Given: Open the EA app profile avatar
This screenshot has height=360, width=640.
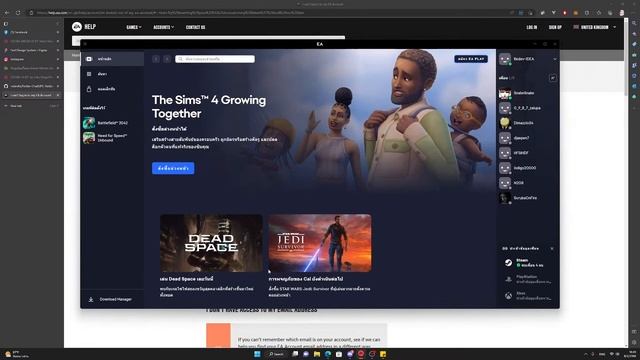Looking at the screenshot, I should [505, 59].
